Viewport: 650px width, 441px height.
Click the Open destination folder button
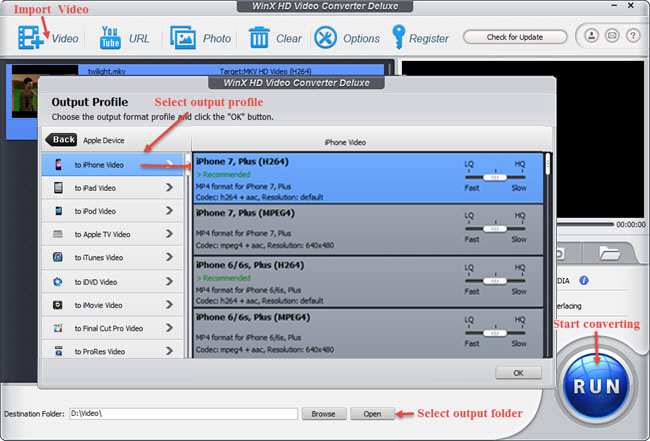372,414
